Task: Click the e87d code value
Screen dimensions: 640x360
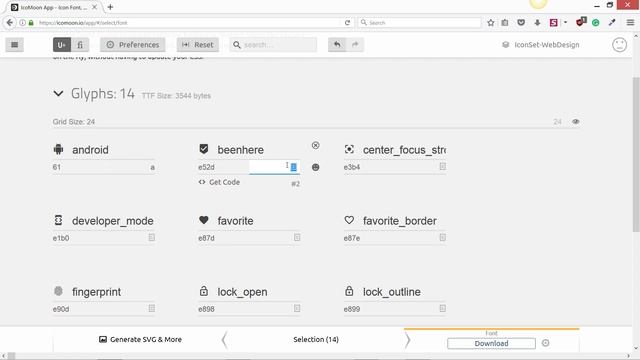Action: pyautogui.click(x=206, y=238)
